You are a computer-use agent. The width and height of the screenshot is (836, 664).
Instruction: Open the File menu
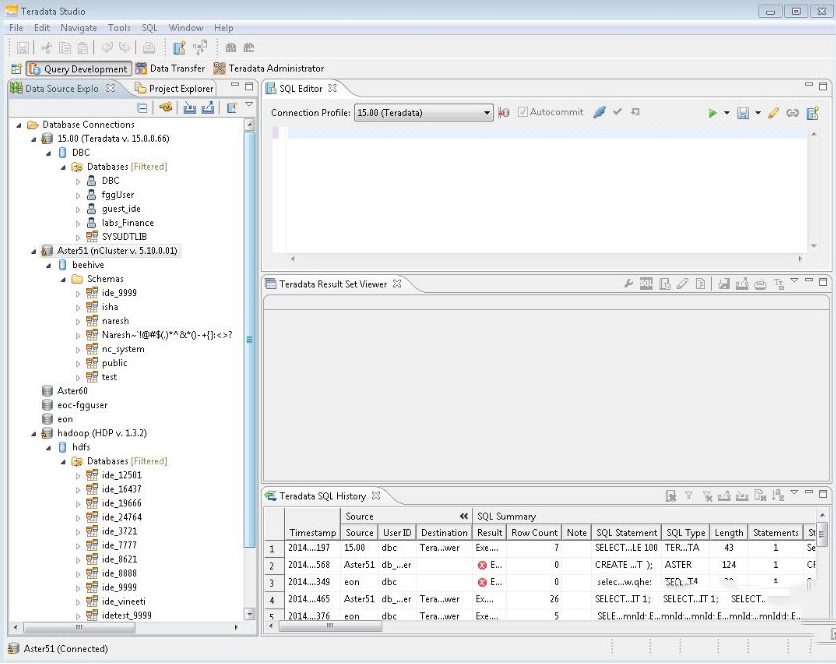pyautogui.click(x=16, y=28)
